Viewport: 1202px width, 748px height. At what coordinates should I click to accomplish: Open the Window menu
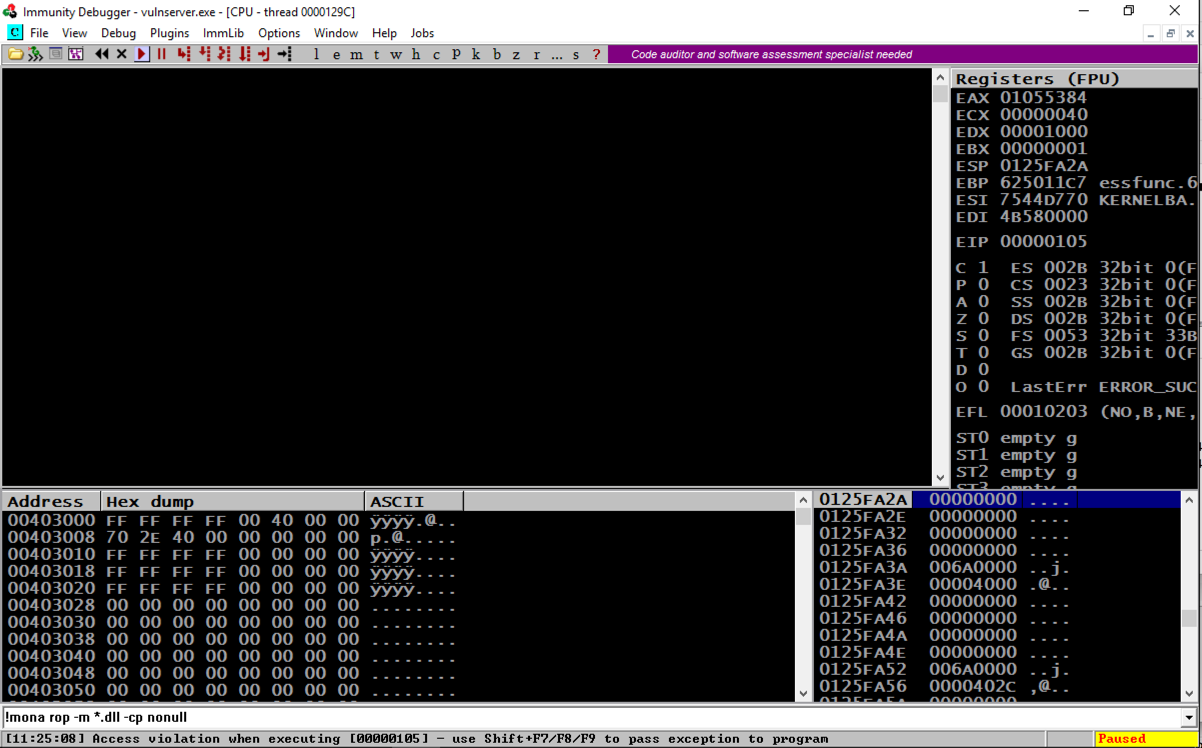(x=336, y=33)
